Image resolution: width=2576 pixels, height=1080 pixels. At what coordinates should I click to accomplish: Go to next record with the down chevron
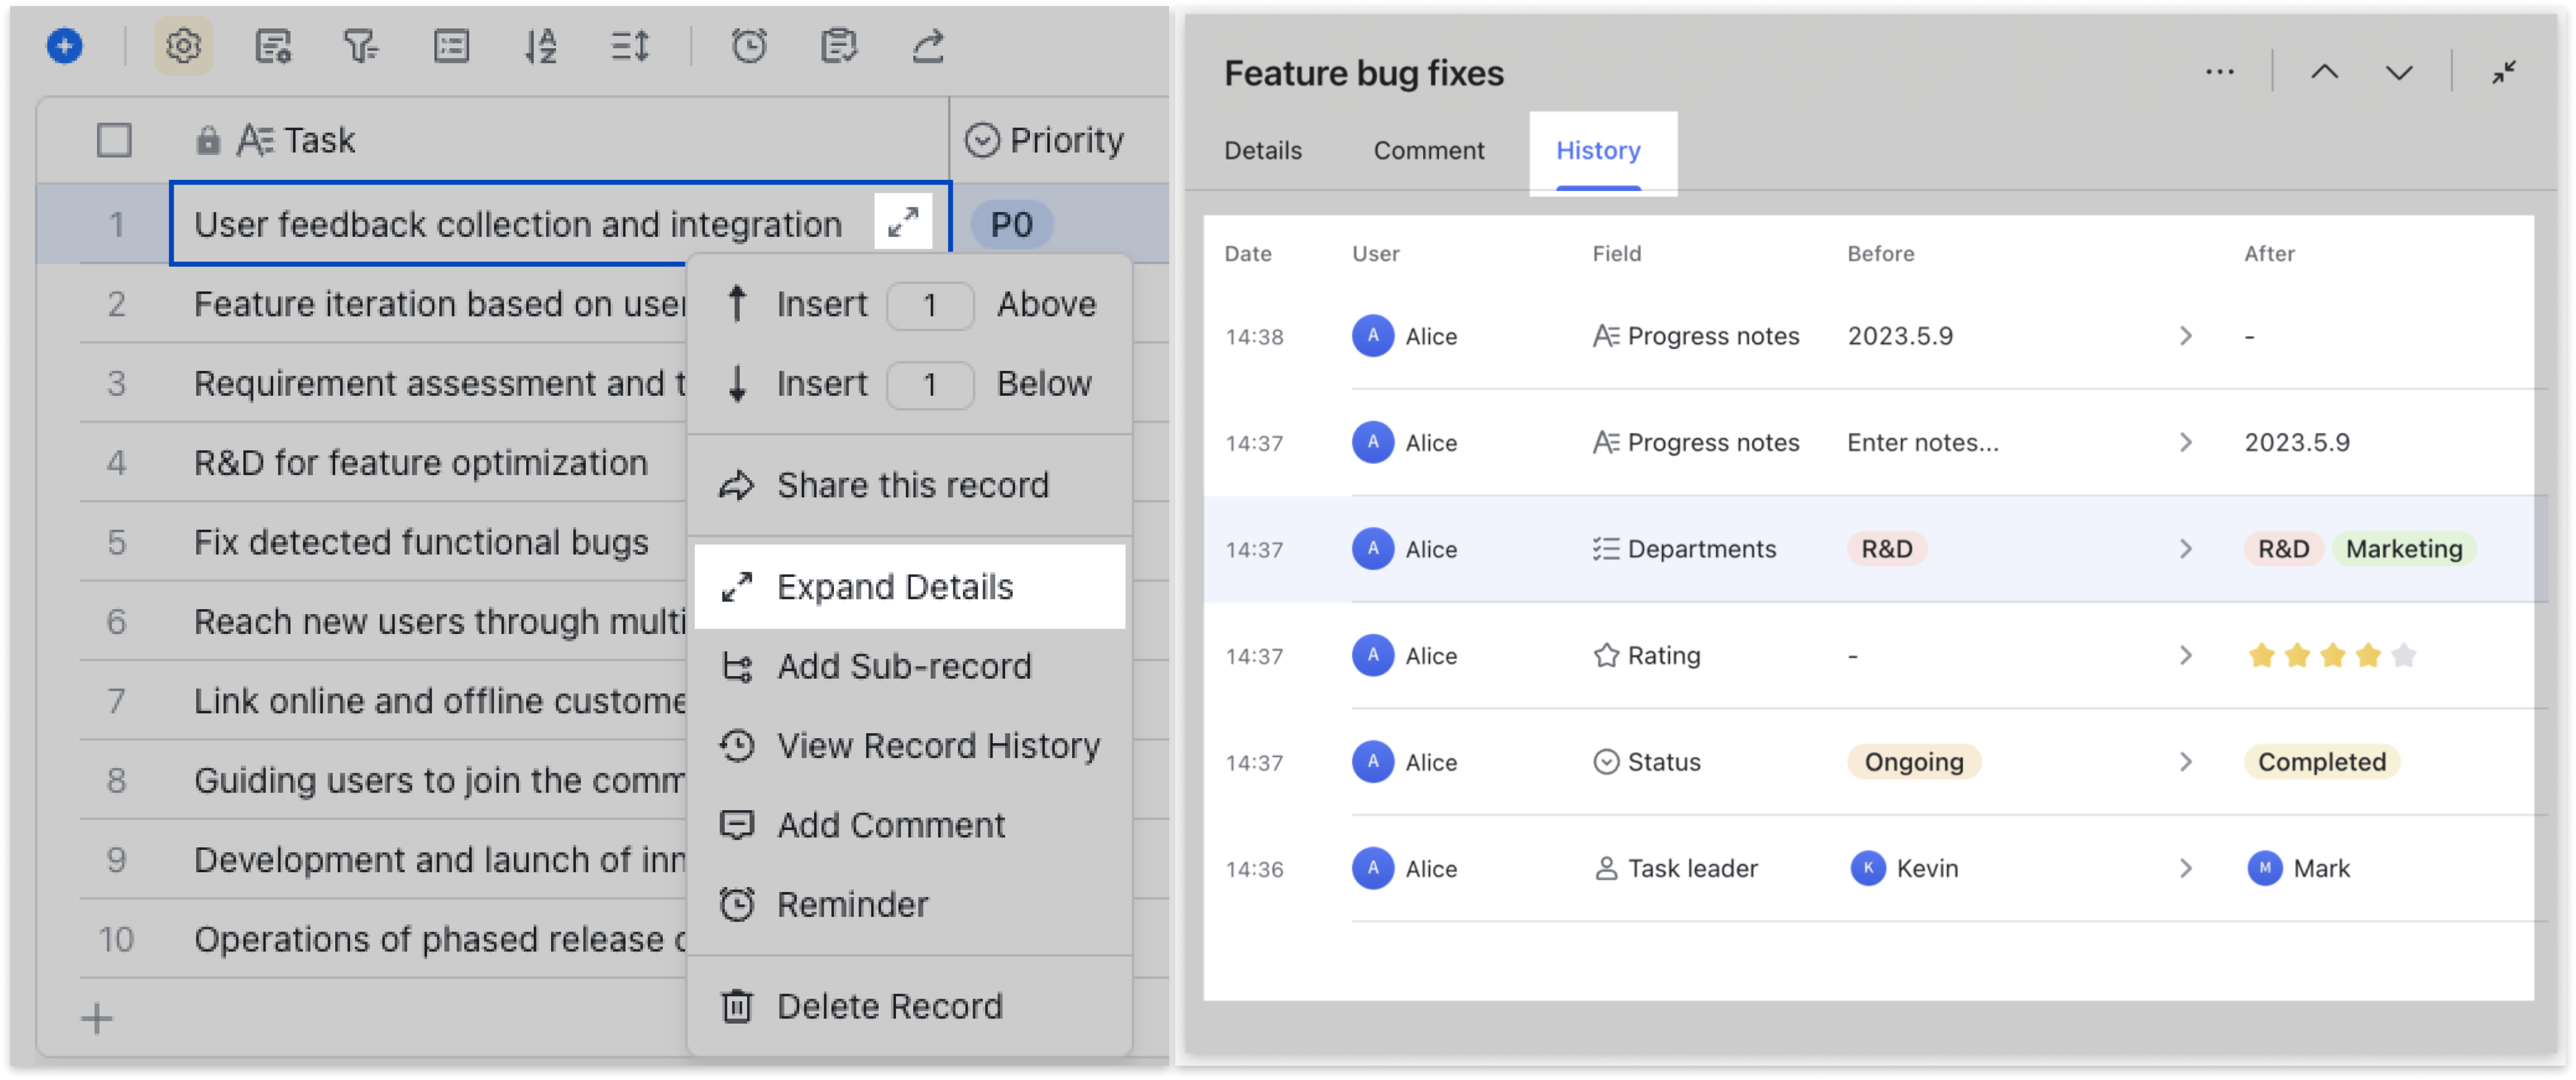pyautogui.click(x=2399, y=72)
